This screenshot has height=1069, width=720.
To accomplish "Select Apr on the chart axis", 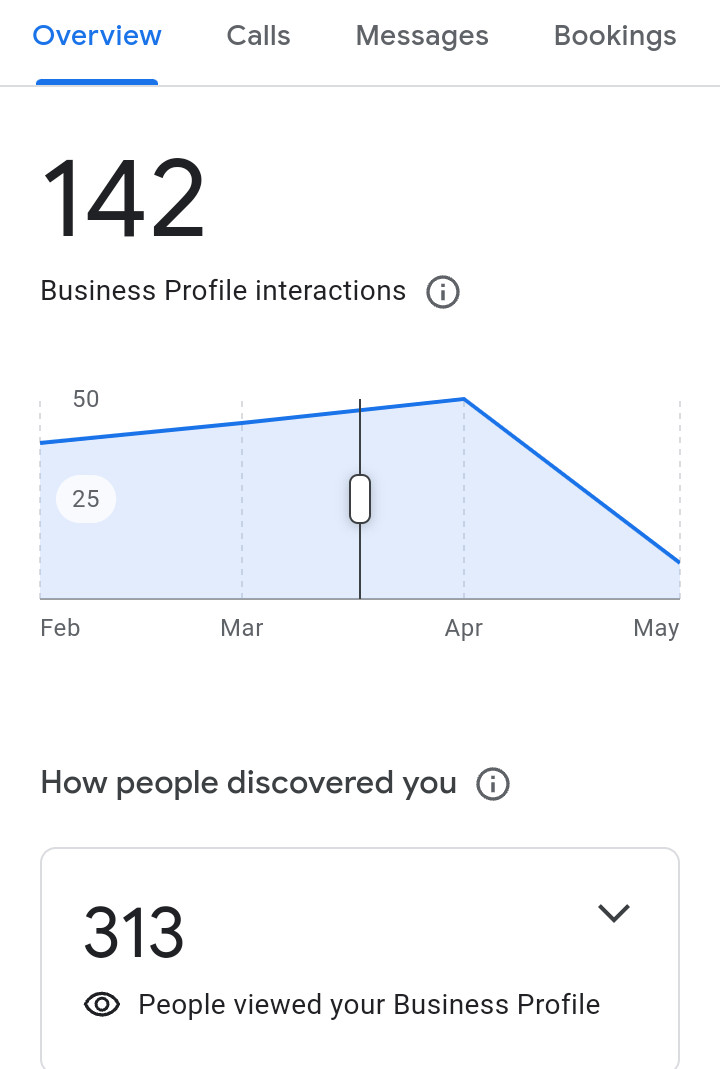I will [x=464, y=629].
